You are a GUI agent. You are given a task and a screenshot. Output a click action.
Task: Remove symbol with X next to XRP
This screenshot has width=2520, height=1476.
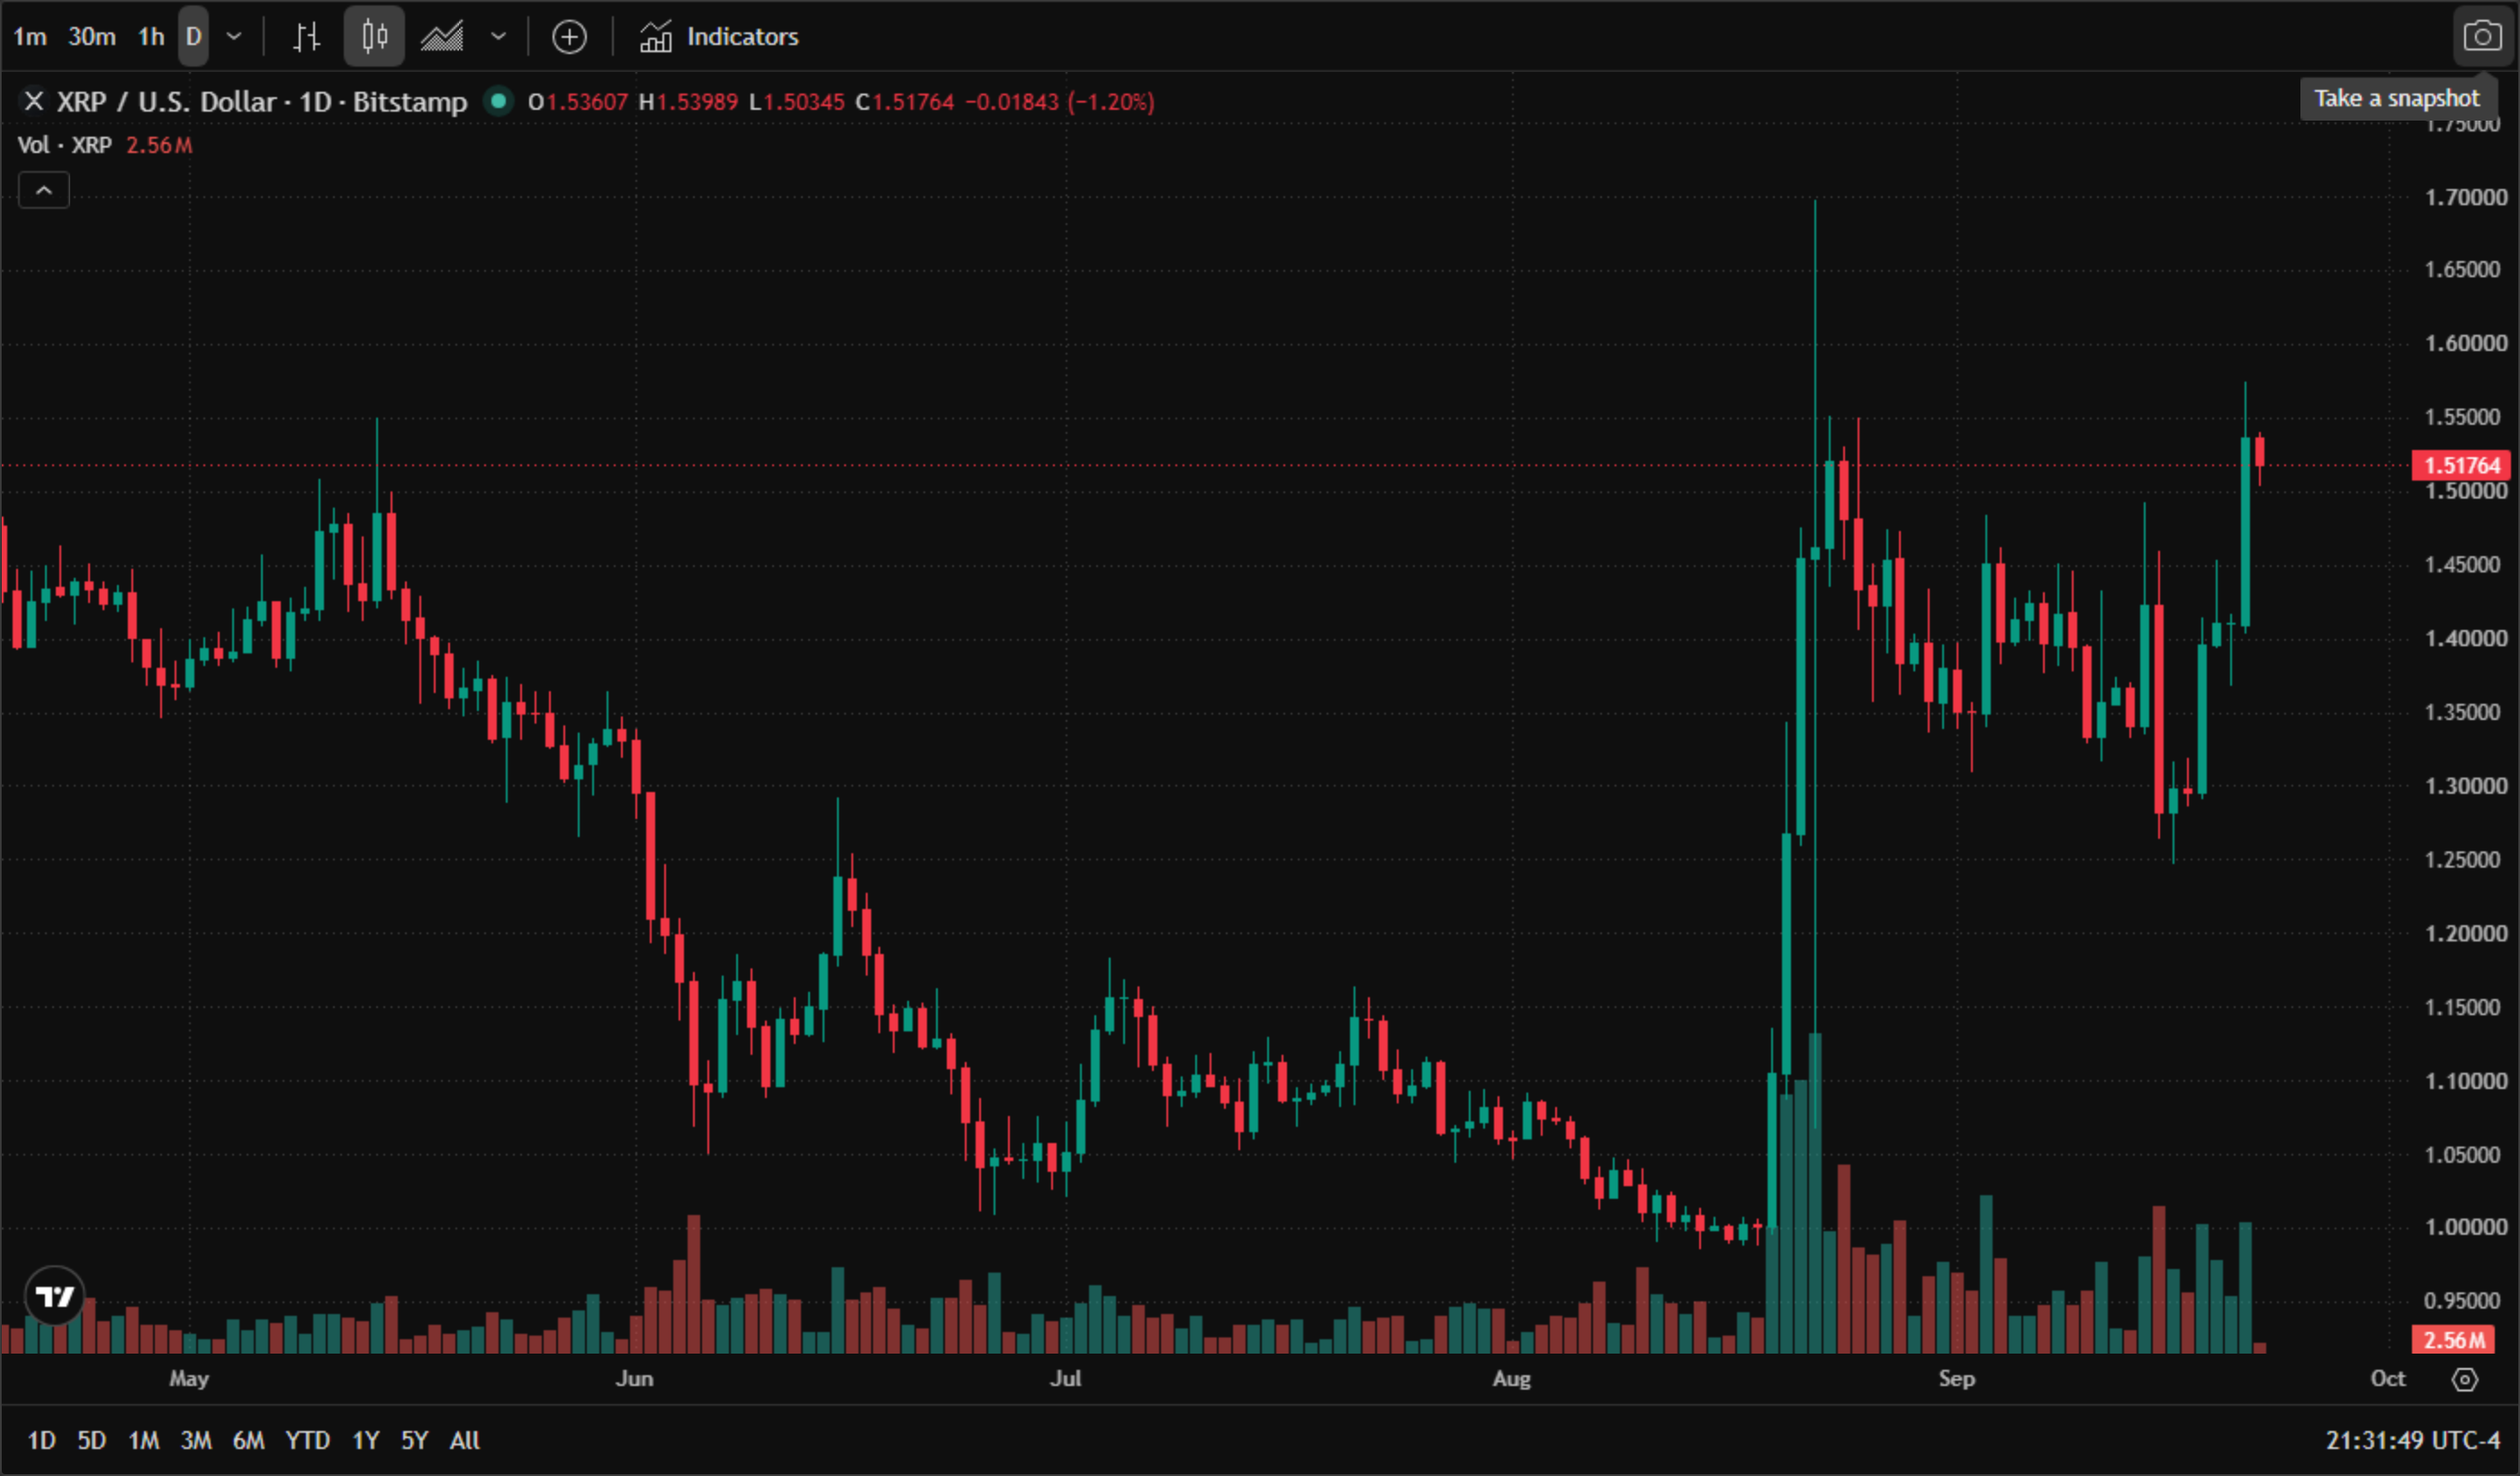coord(34,101)
